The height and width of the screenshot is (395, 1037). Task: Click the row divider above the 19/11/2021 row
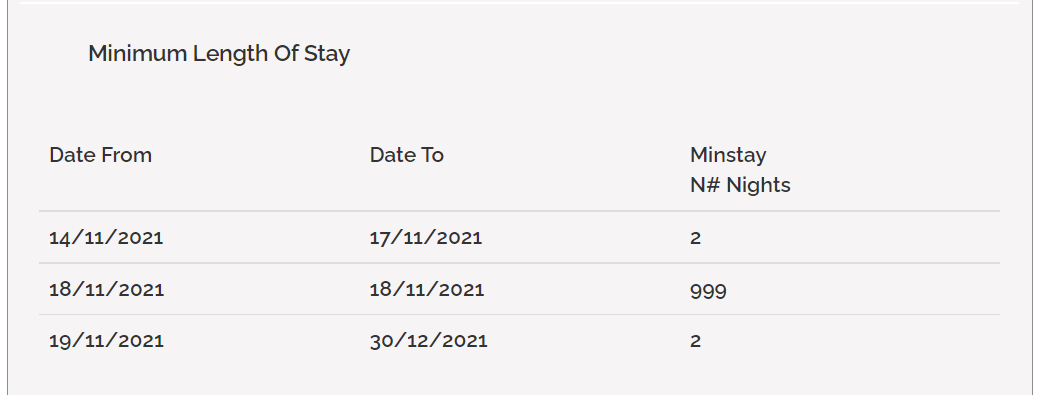click(x=519, y=315)
